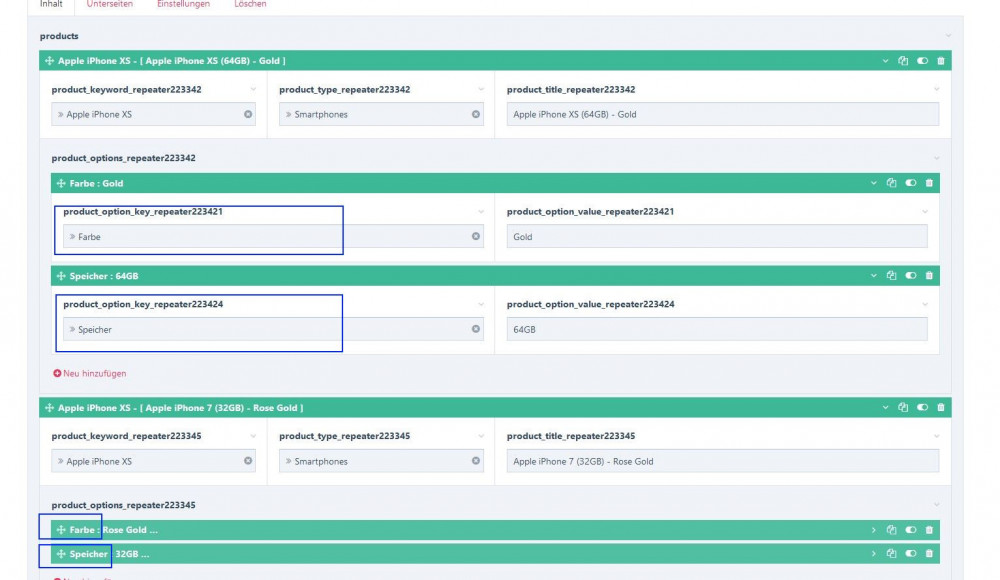Toggle publish switch on Farbe : Gold row
1000x580 pixels.
point(910,183)
